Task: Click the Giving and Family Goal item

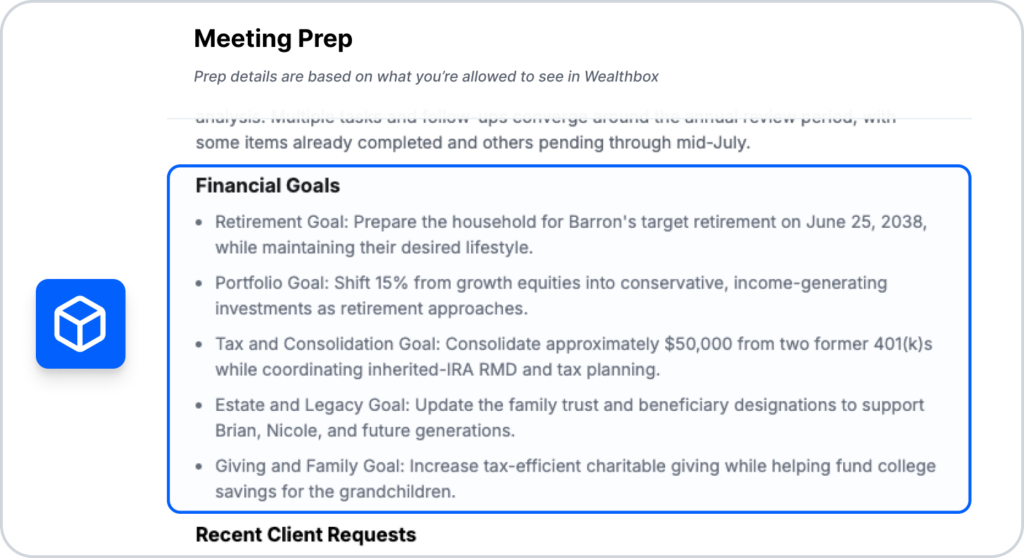Action: [x=575, y=478]
